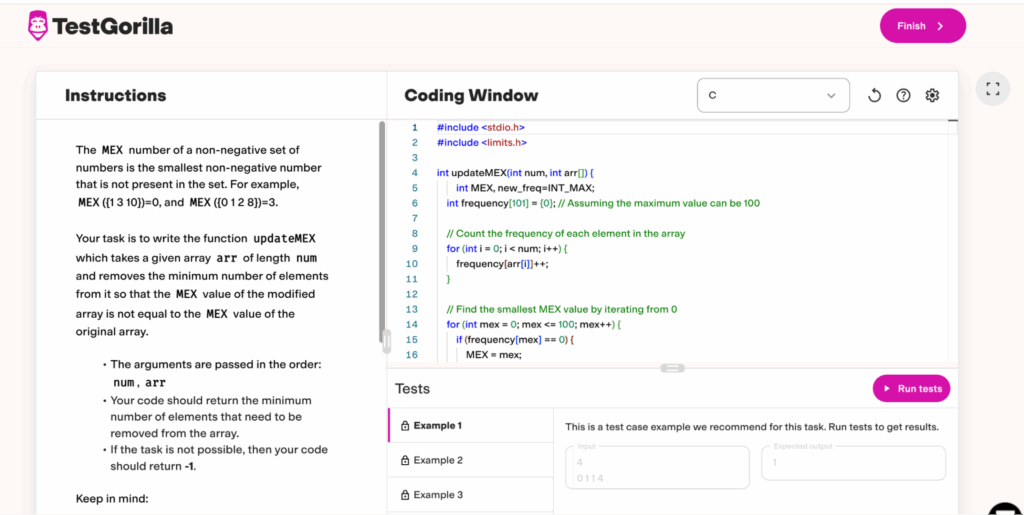Open help via question mark icon
Screen dimensions: 1024x515
coord(903,95)
